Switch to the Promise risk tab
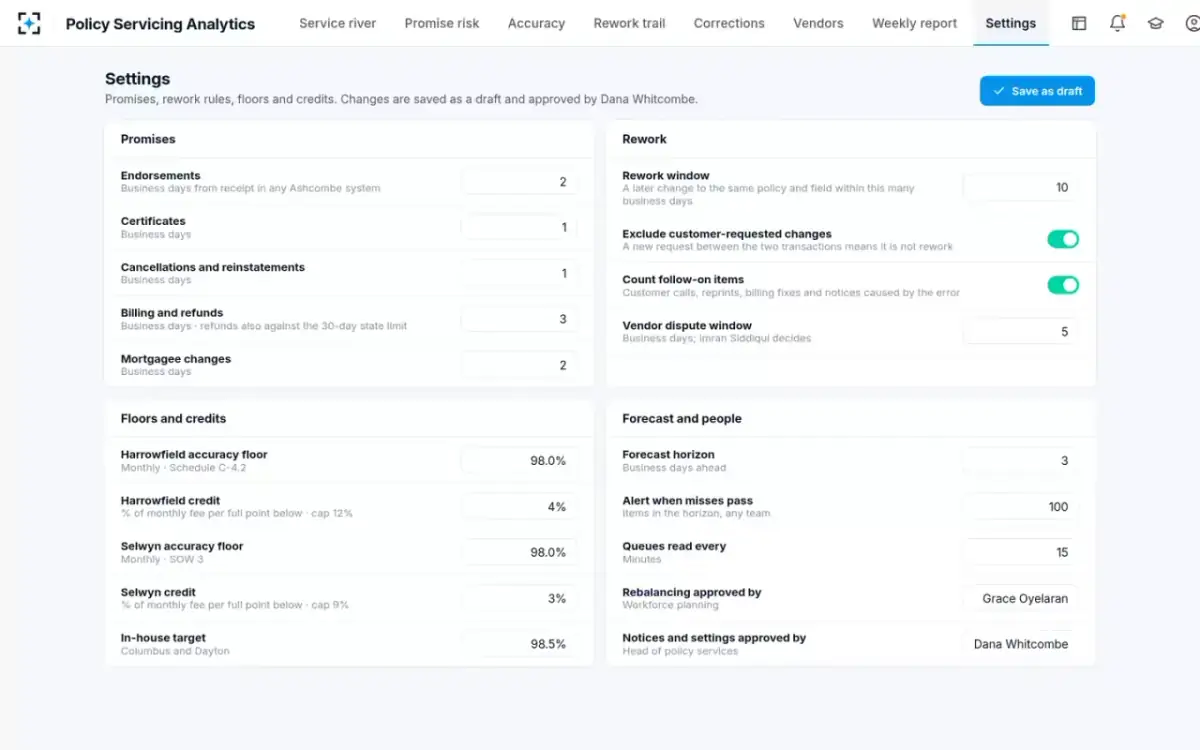 tap(442, 23)
